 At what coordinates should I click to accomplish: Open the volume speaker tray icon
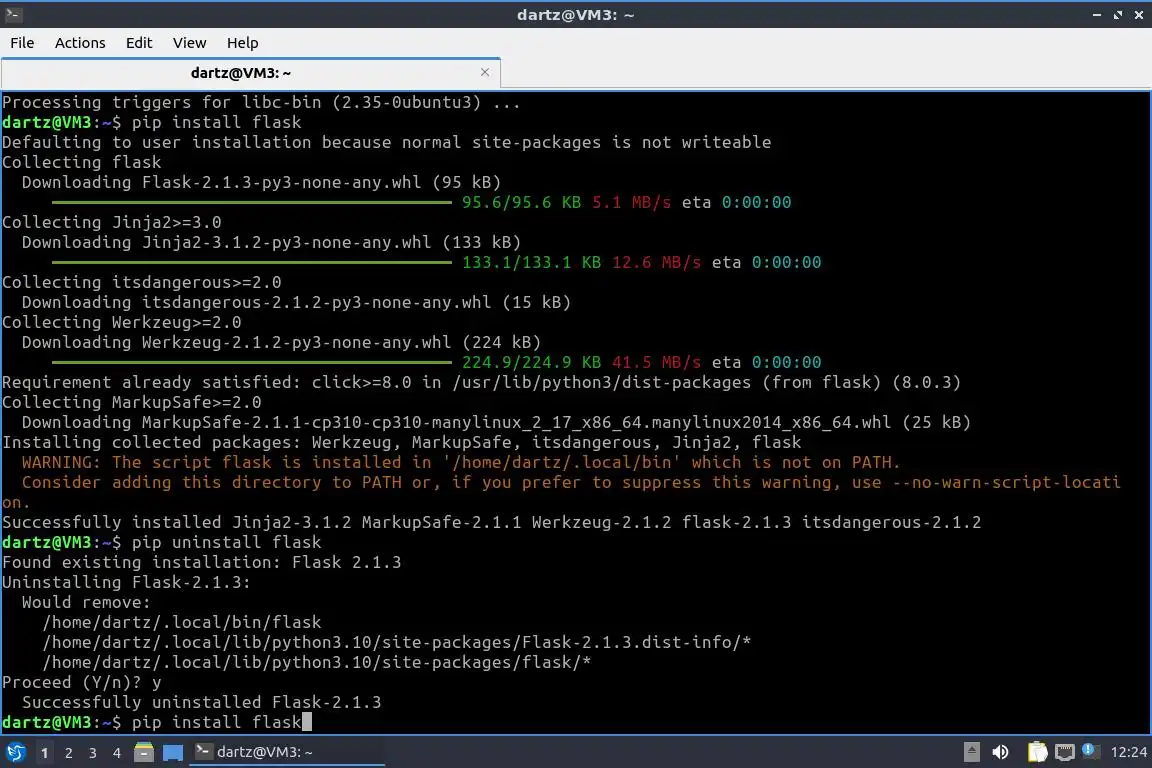(1001, 752)
